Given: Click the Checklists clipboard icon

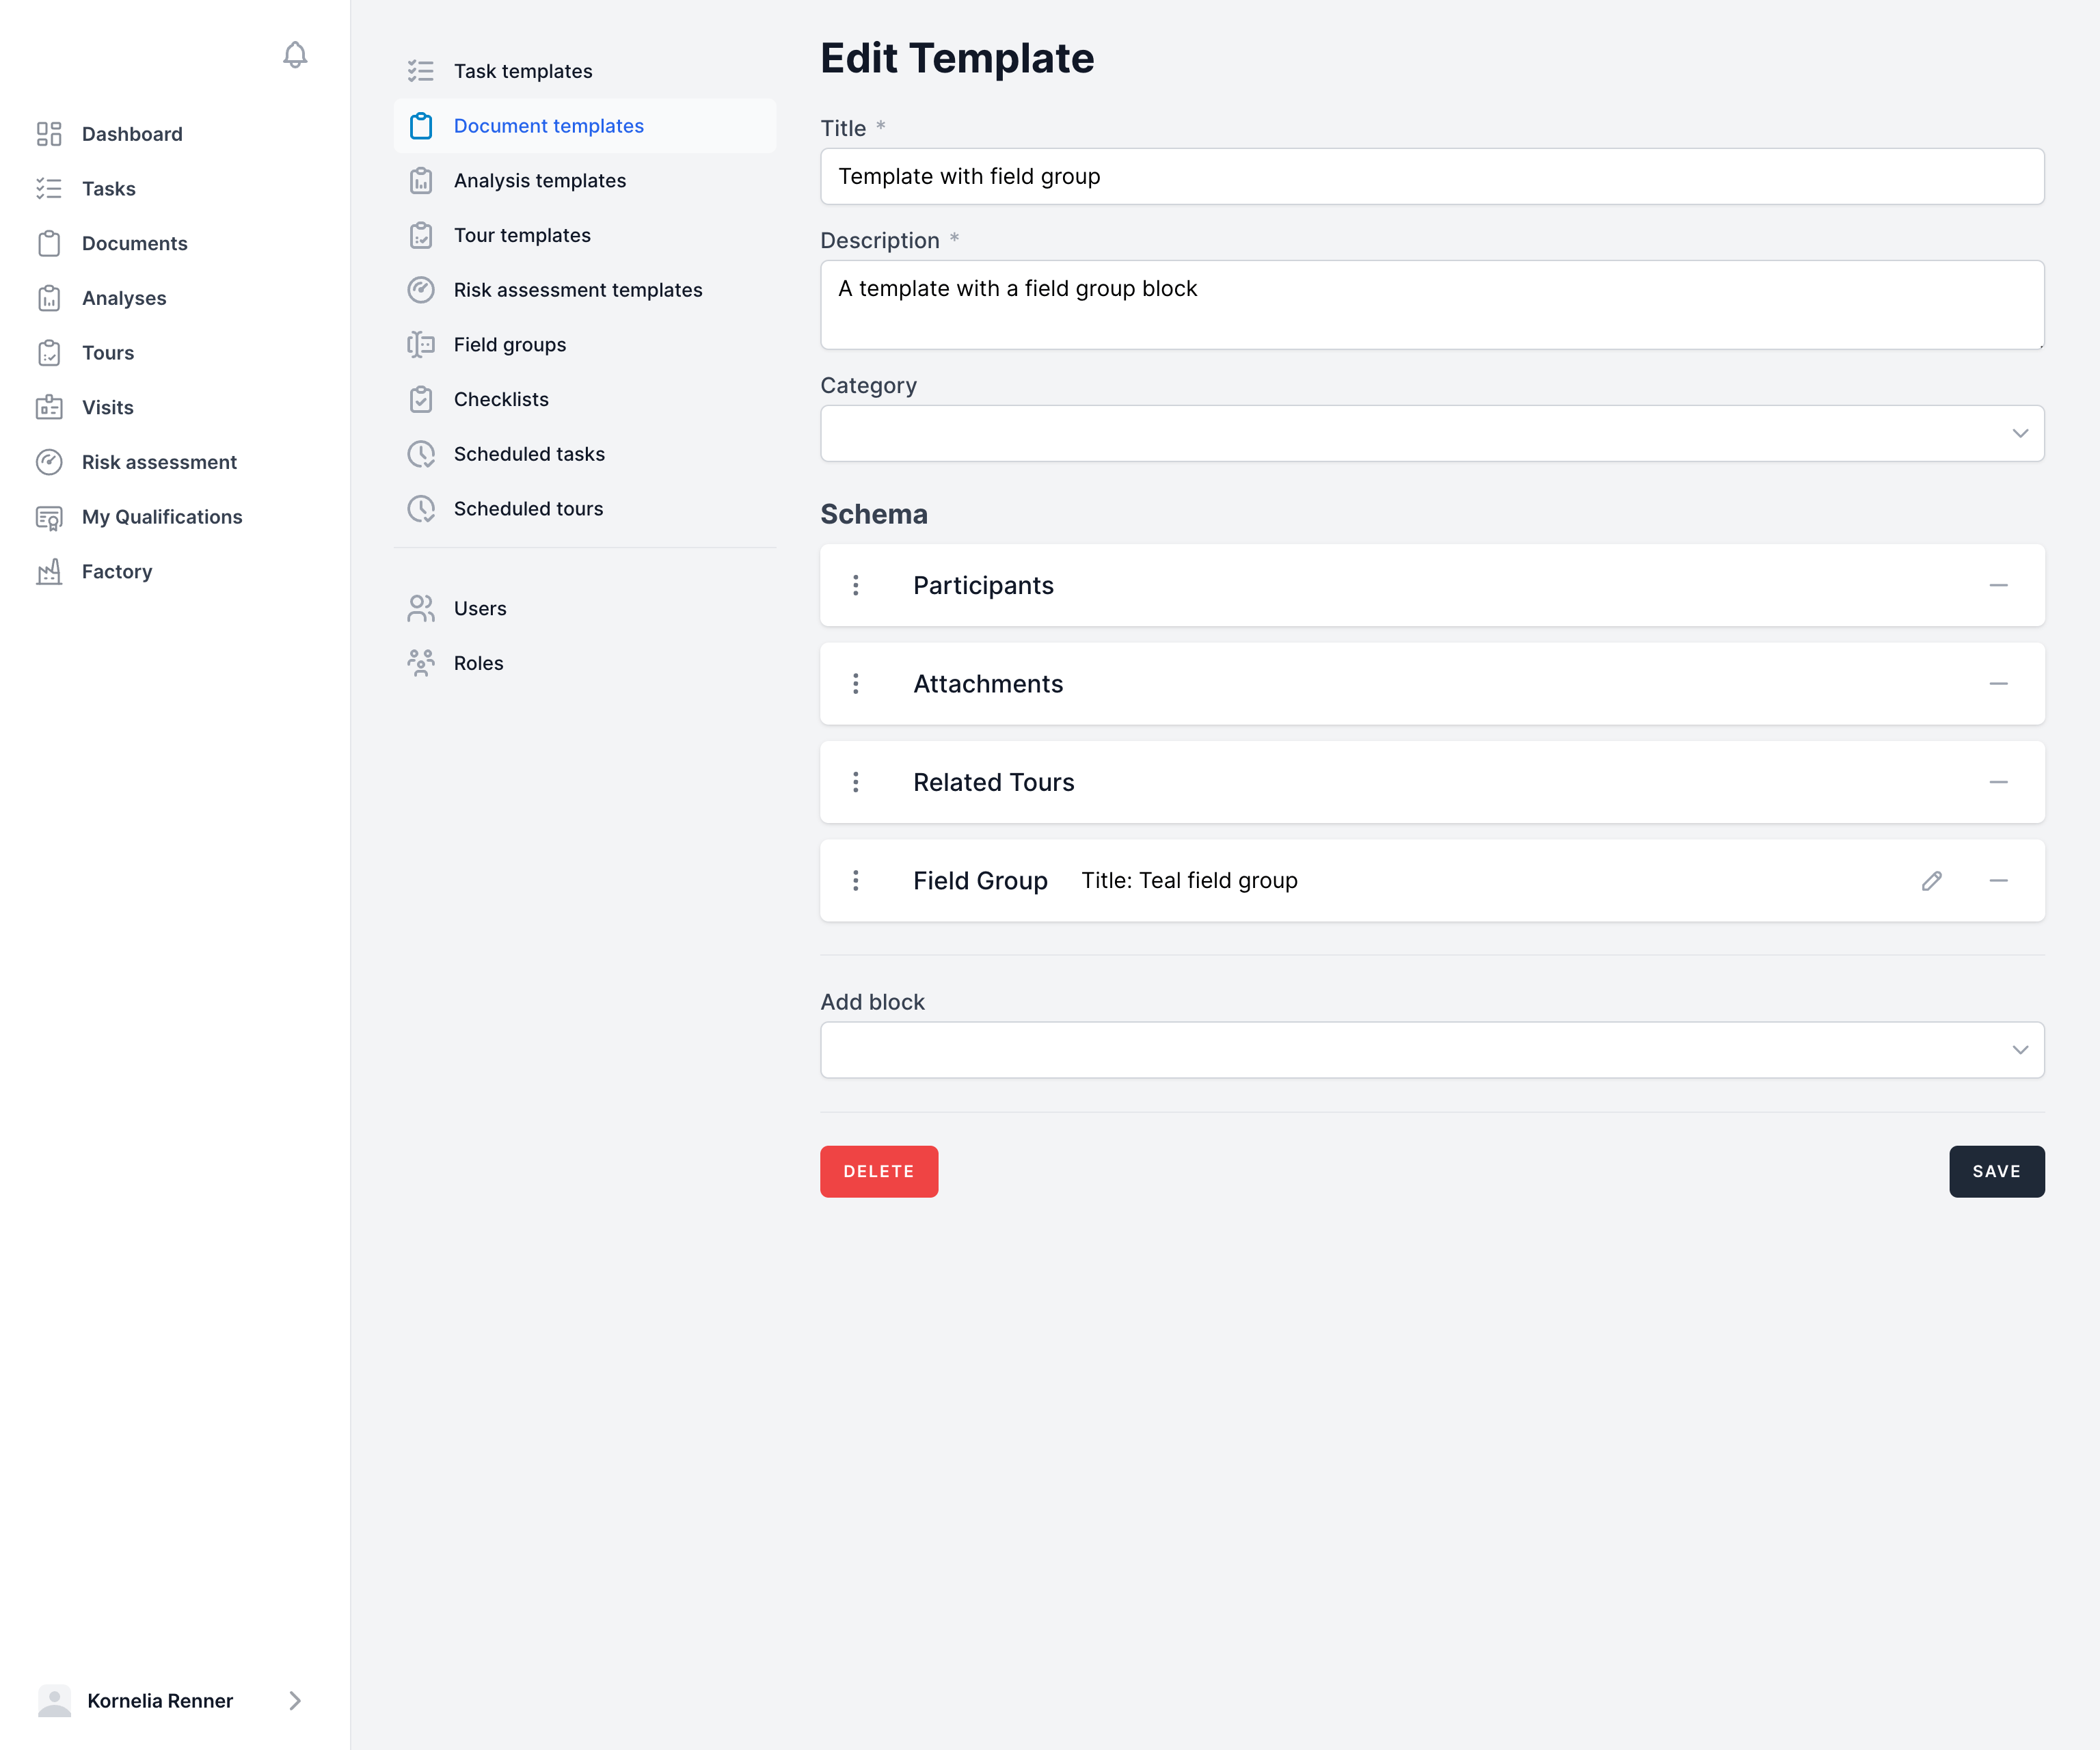Looking at the screenshot, I should pyautogui.click(x=421, y=399).
